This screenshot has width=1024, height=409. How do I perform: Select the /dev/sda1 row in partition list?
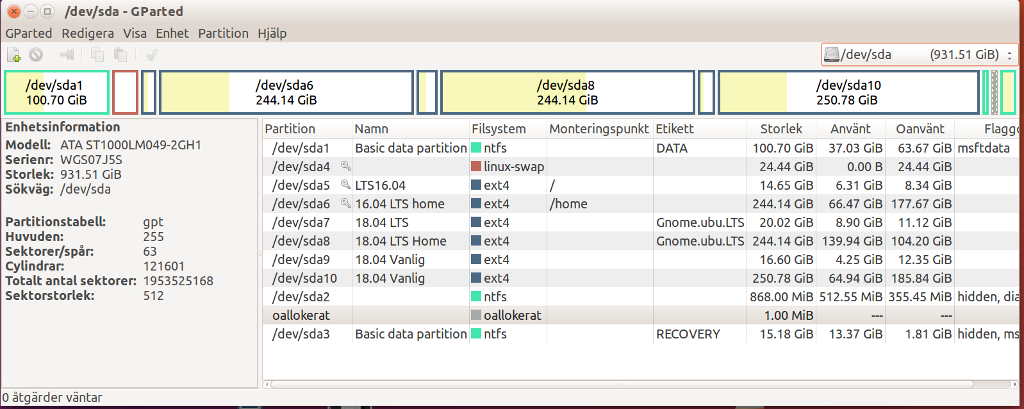coord(643,148)
